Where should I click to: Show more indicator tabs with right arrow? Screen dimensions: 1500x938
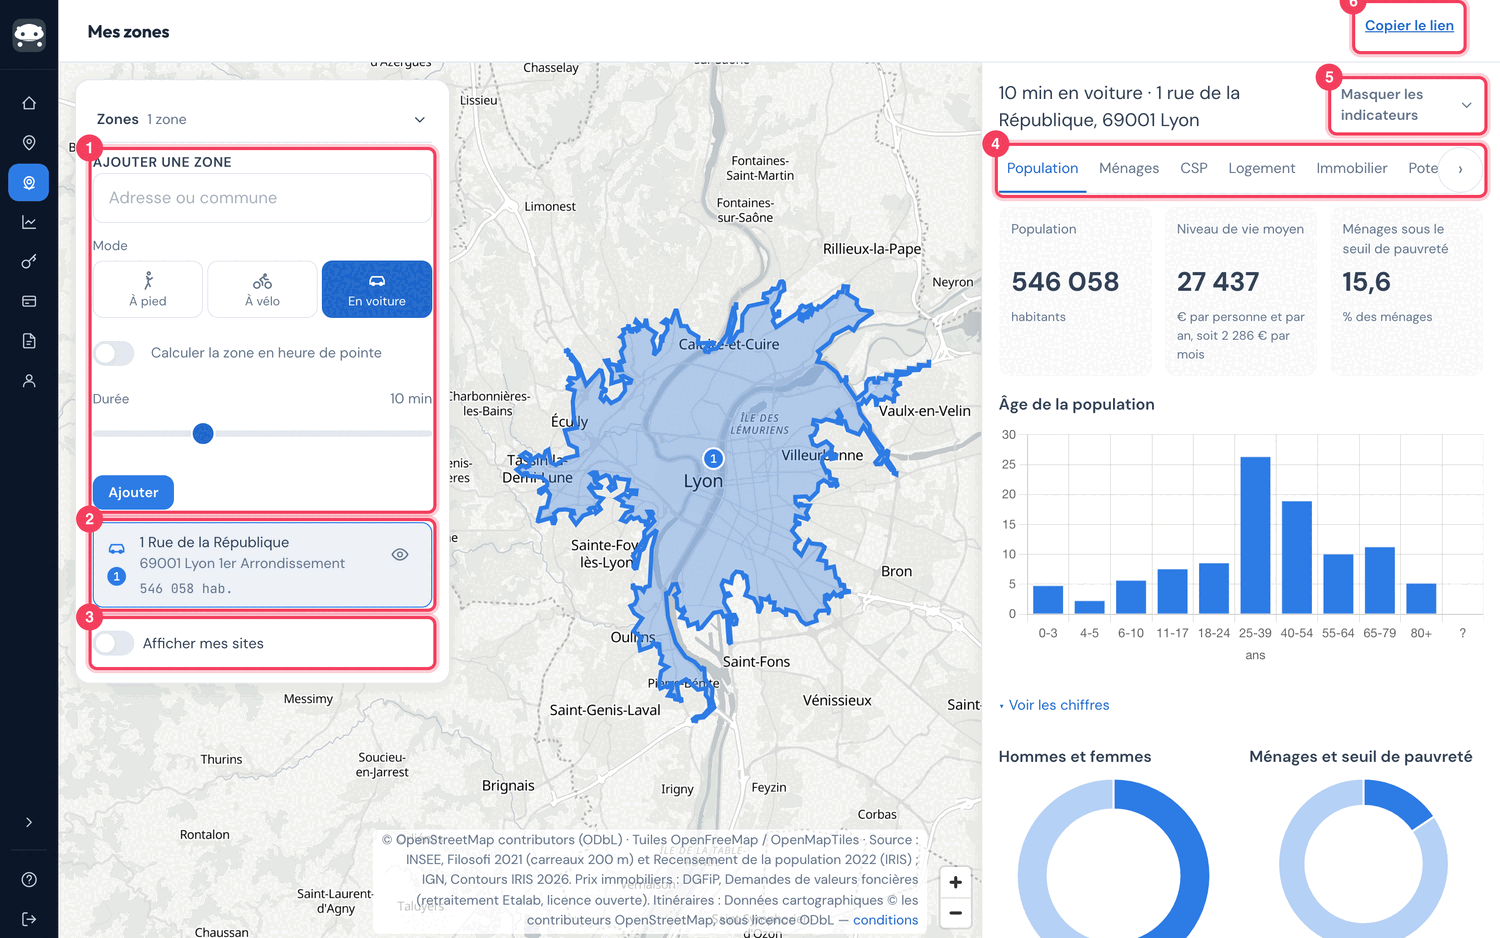(x=1460, y=169)
